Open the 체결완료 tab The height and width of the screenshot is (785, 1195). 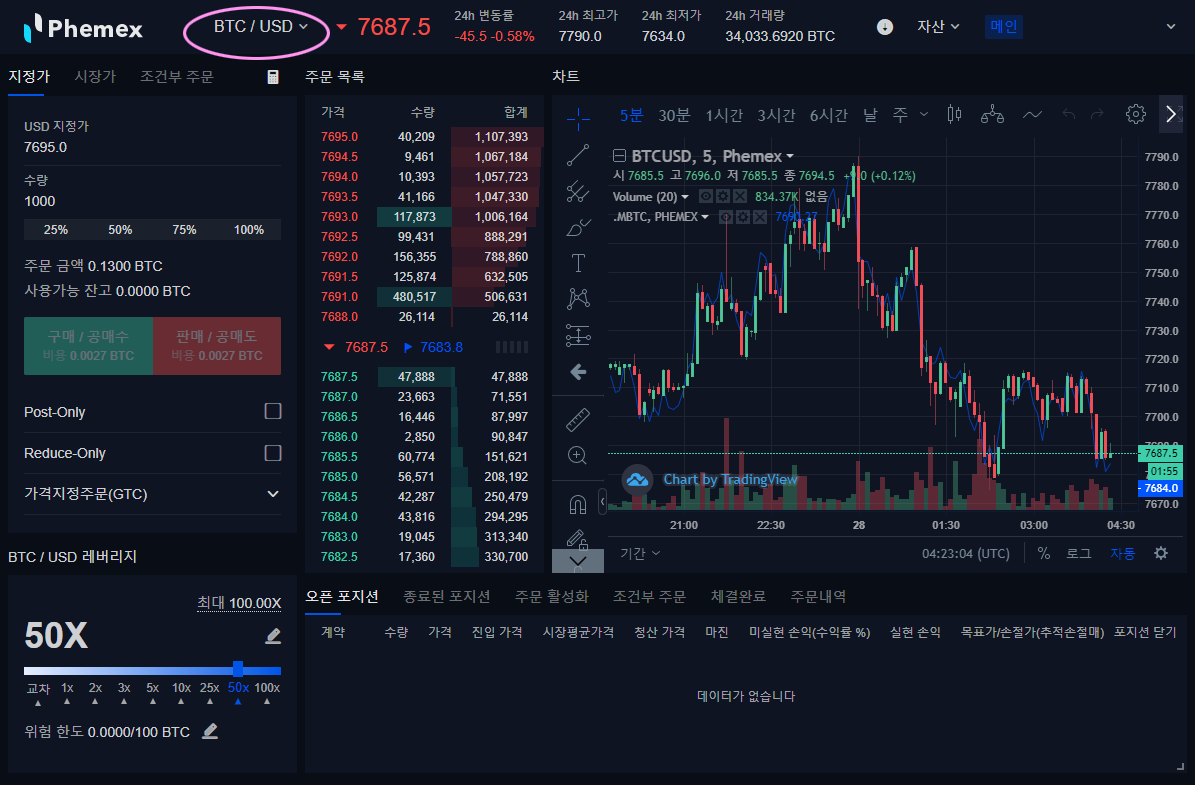pos(738,596)
